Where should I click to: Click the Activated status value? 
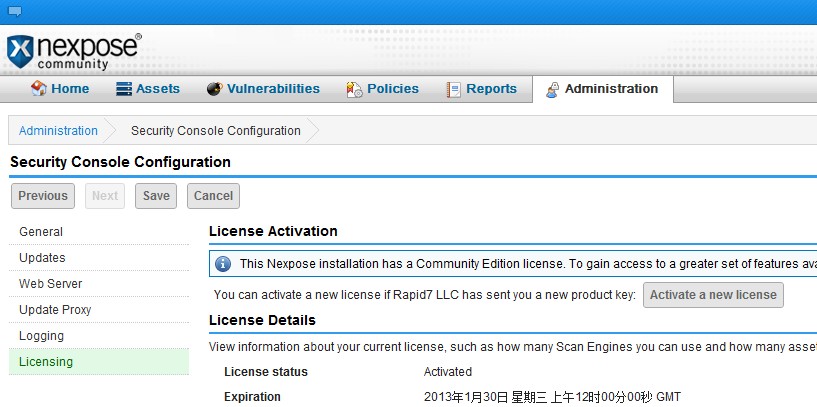point(448,372)
